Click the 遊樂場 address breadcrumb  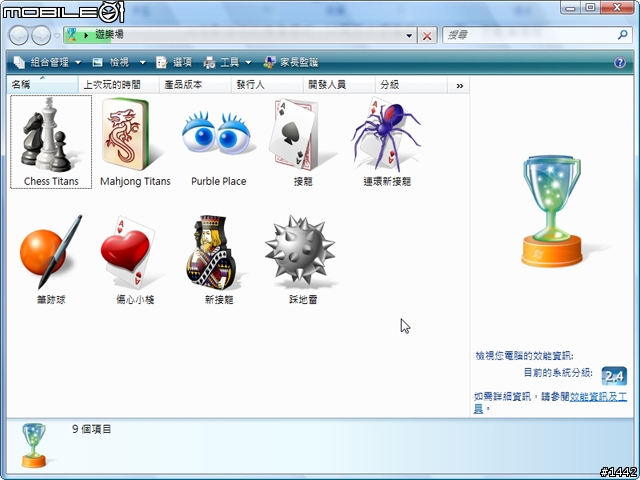[x=109, y=35]
